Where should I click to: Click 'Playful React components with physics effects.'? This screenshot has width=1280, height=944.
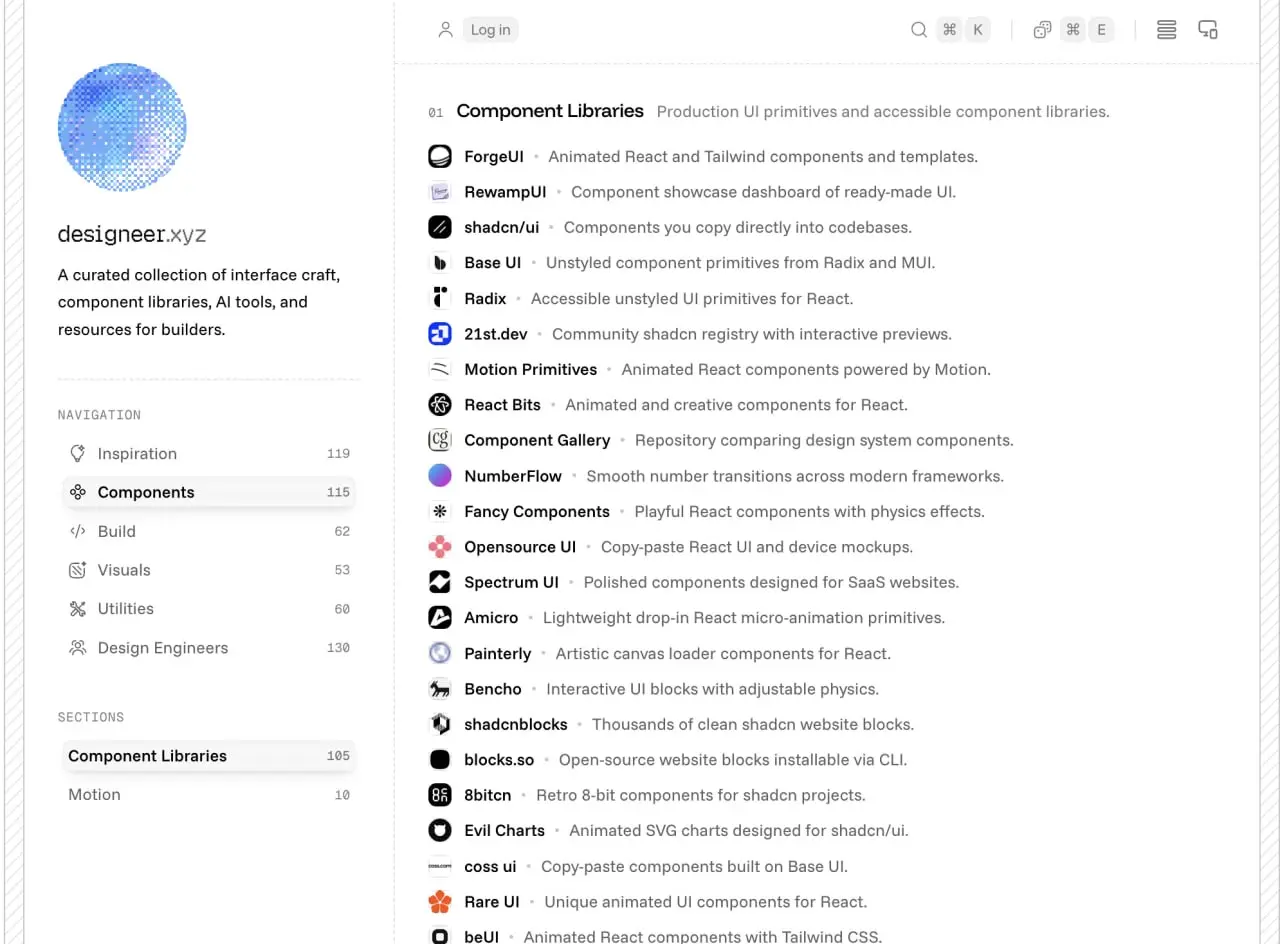[x=810, y=512]
